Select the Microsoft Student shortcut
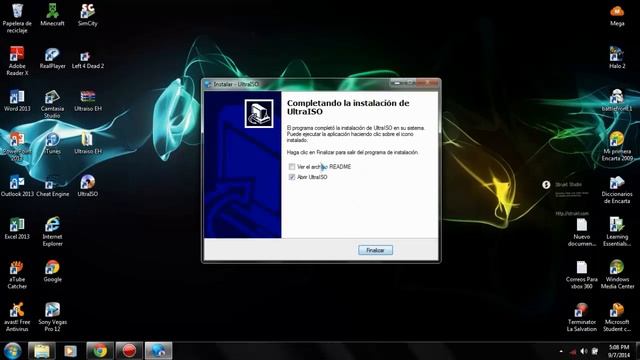Viewport: 640px width, 360px height. tap(617, 317)
